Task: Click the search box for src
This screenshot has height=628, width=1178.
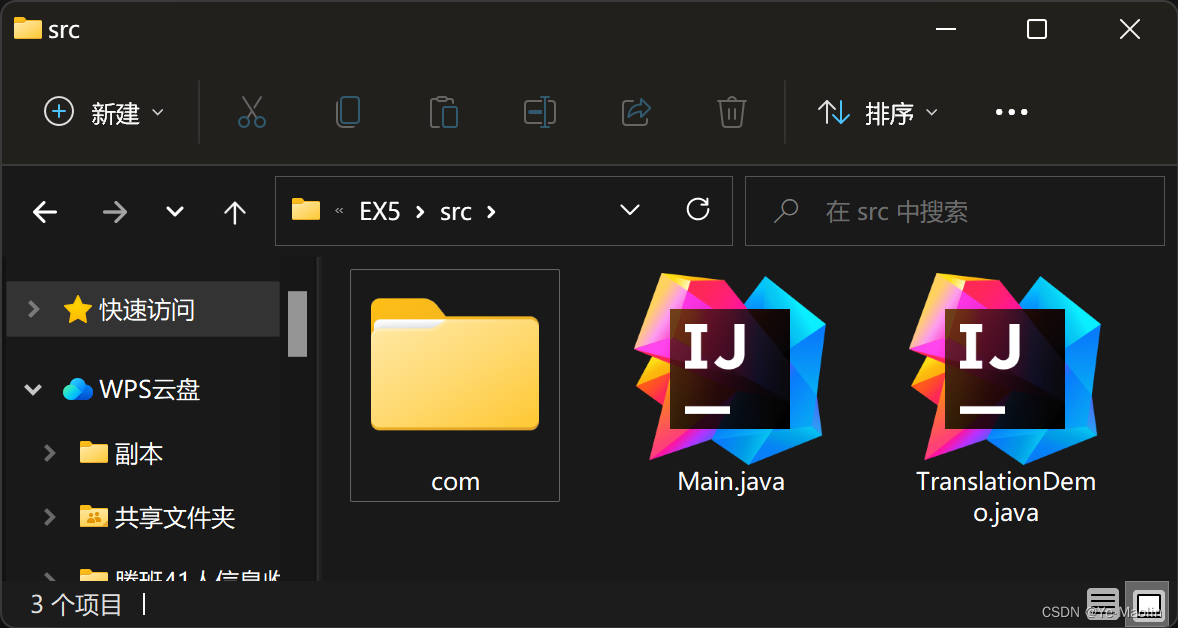Action: coord(954,211)
